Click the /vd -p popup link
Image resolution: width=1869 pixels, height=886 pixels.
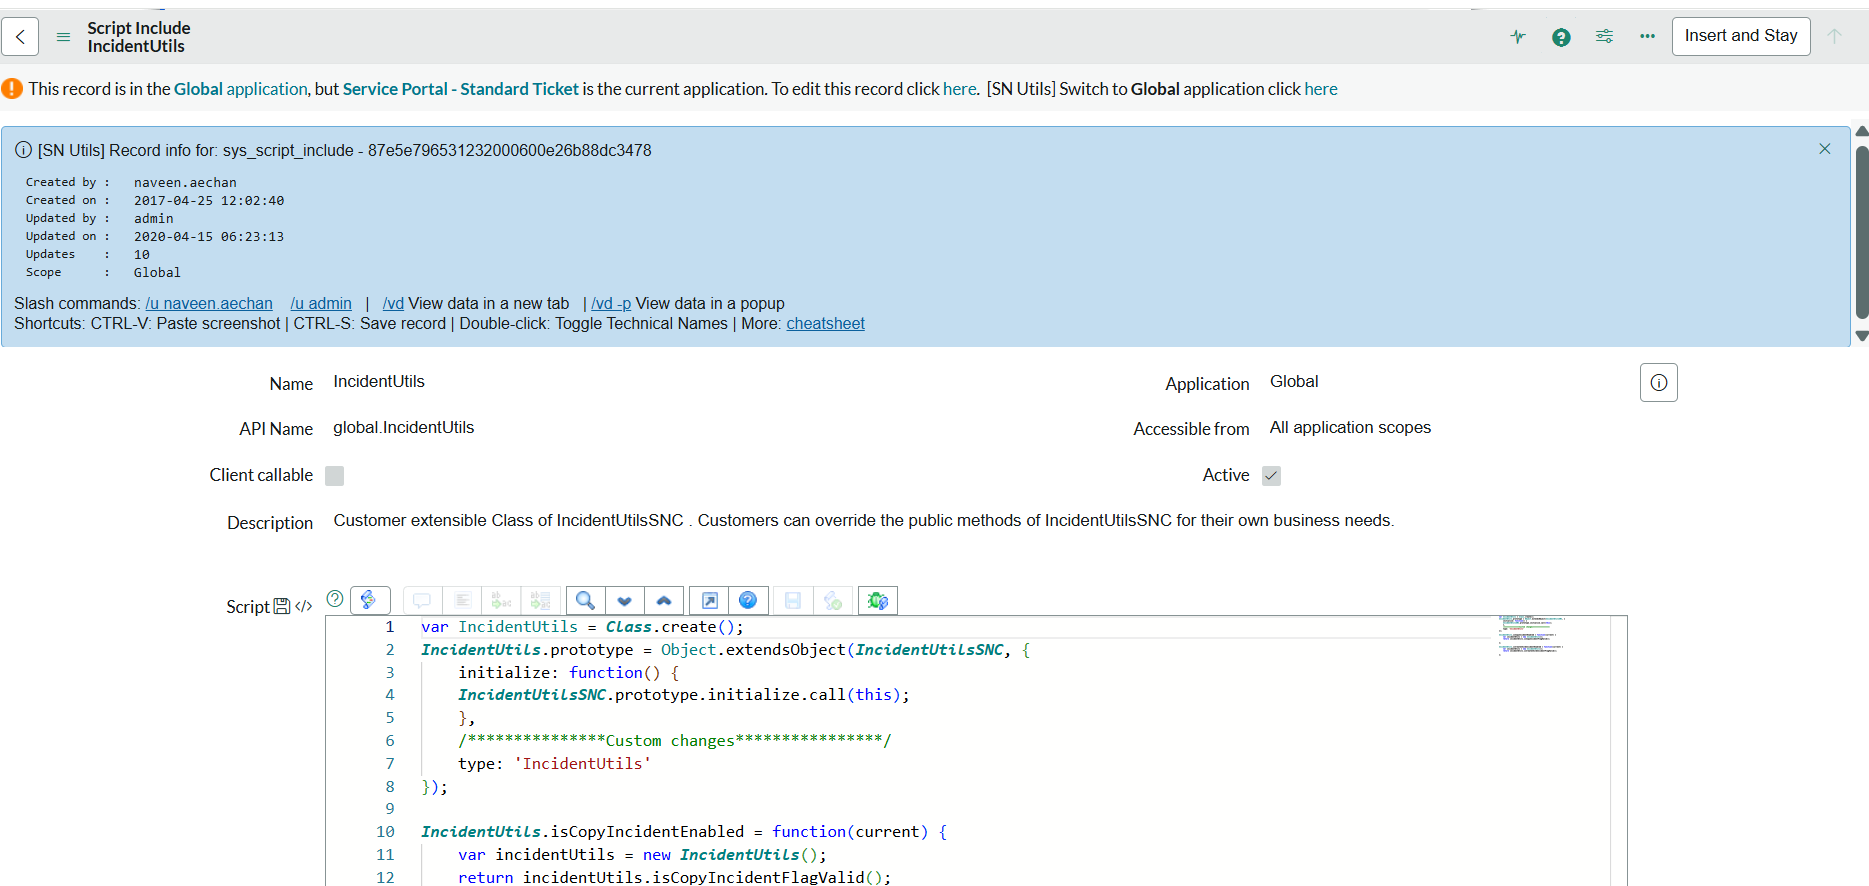(611, 304)
